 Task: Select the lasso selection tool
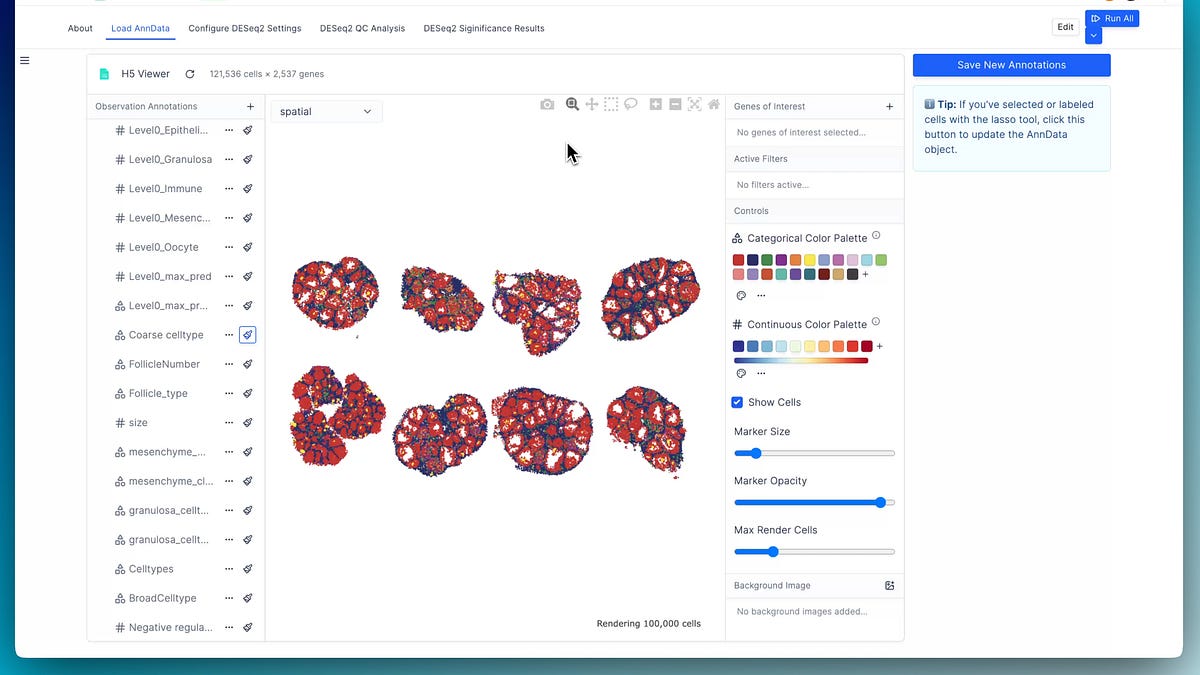click(631, 104)
